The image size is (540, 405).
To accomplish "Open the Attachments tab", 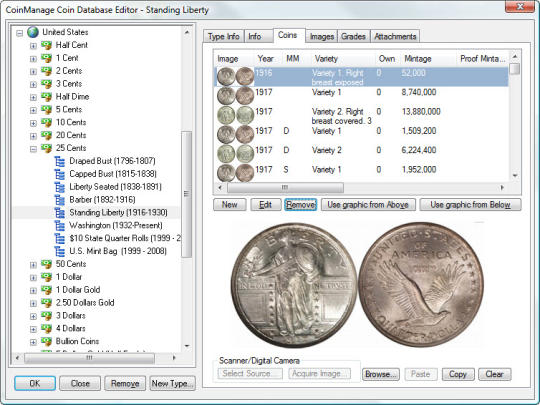I will tap(395, 37).
